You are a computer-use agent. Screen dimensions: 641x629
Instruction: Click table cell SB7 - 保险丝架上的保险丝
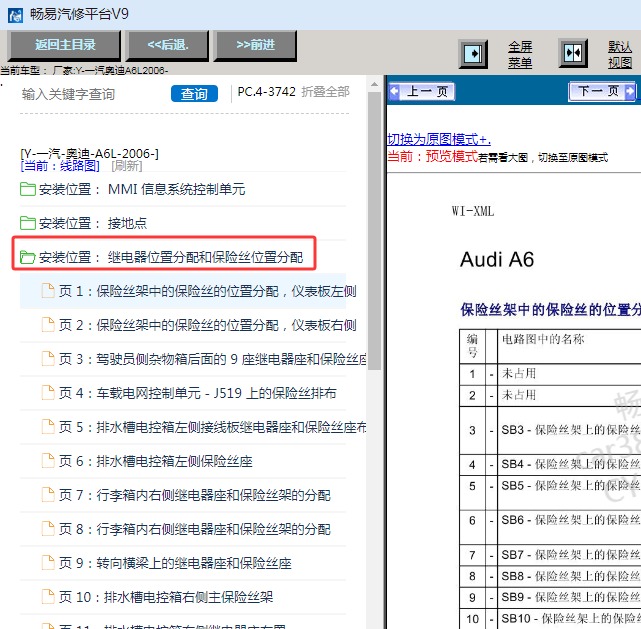[x=570, y=555]
